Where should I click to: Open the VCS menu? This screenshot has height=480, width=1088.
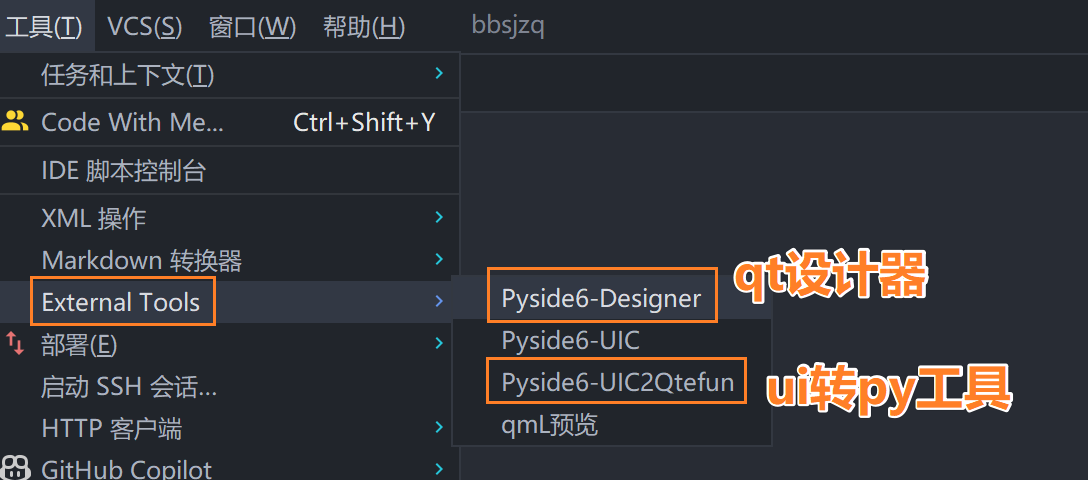click(144, 27)
